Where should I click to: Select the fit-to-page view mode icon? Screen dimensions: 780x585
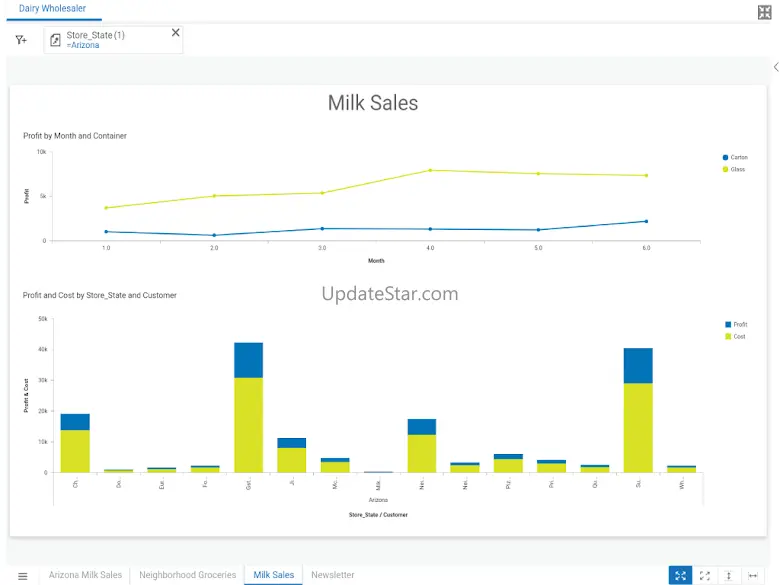[x=680, y=575]
